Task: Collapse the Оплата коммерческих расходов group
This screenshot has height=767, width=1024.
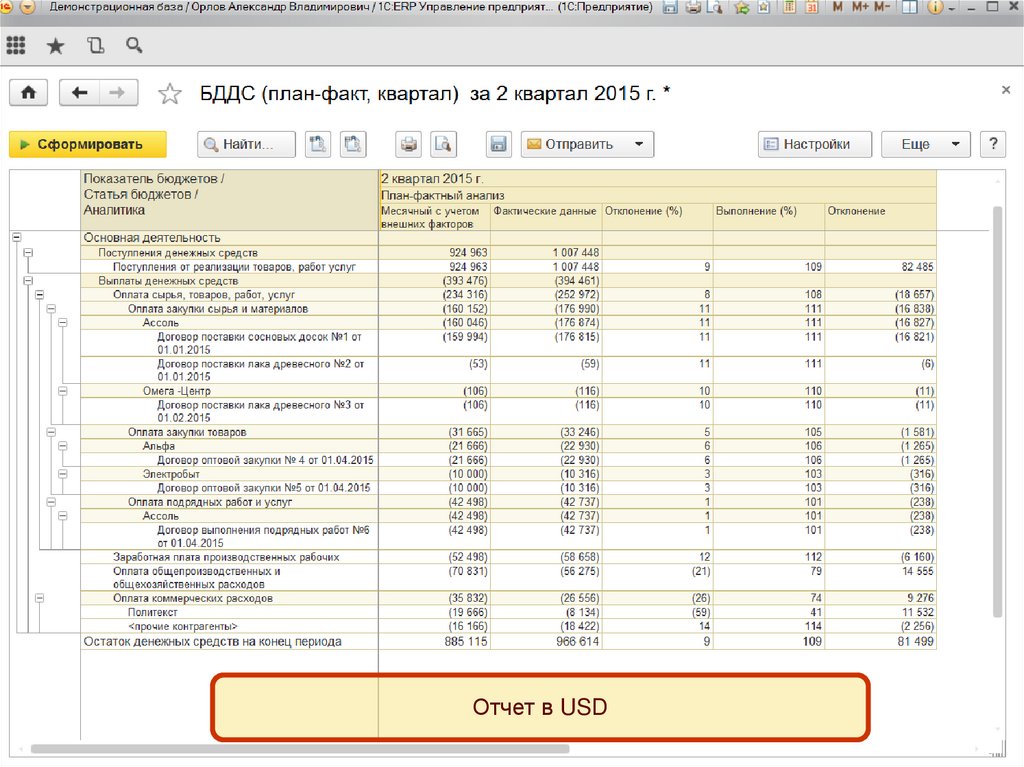Action: (40, 598)
